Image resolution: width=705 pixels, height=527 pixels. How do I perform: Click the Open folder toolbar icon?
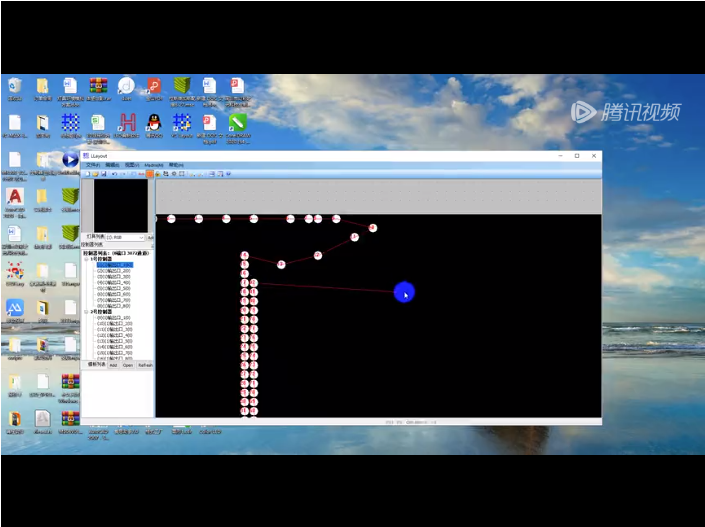(93, 174)
